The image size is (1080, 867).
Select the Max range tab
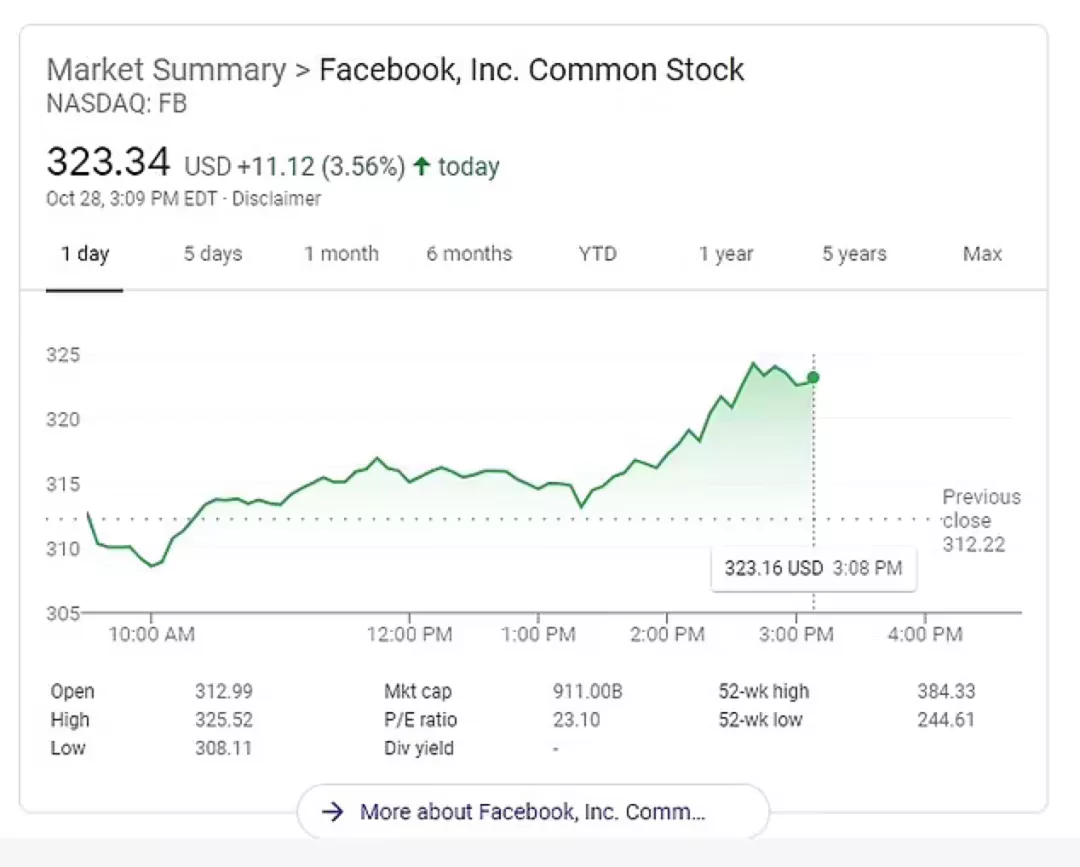(982, 254)
